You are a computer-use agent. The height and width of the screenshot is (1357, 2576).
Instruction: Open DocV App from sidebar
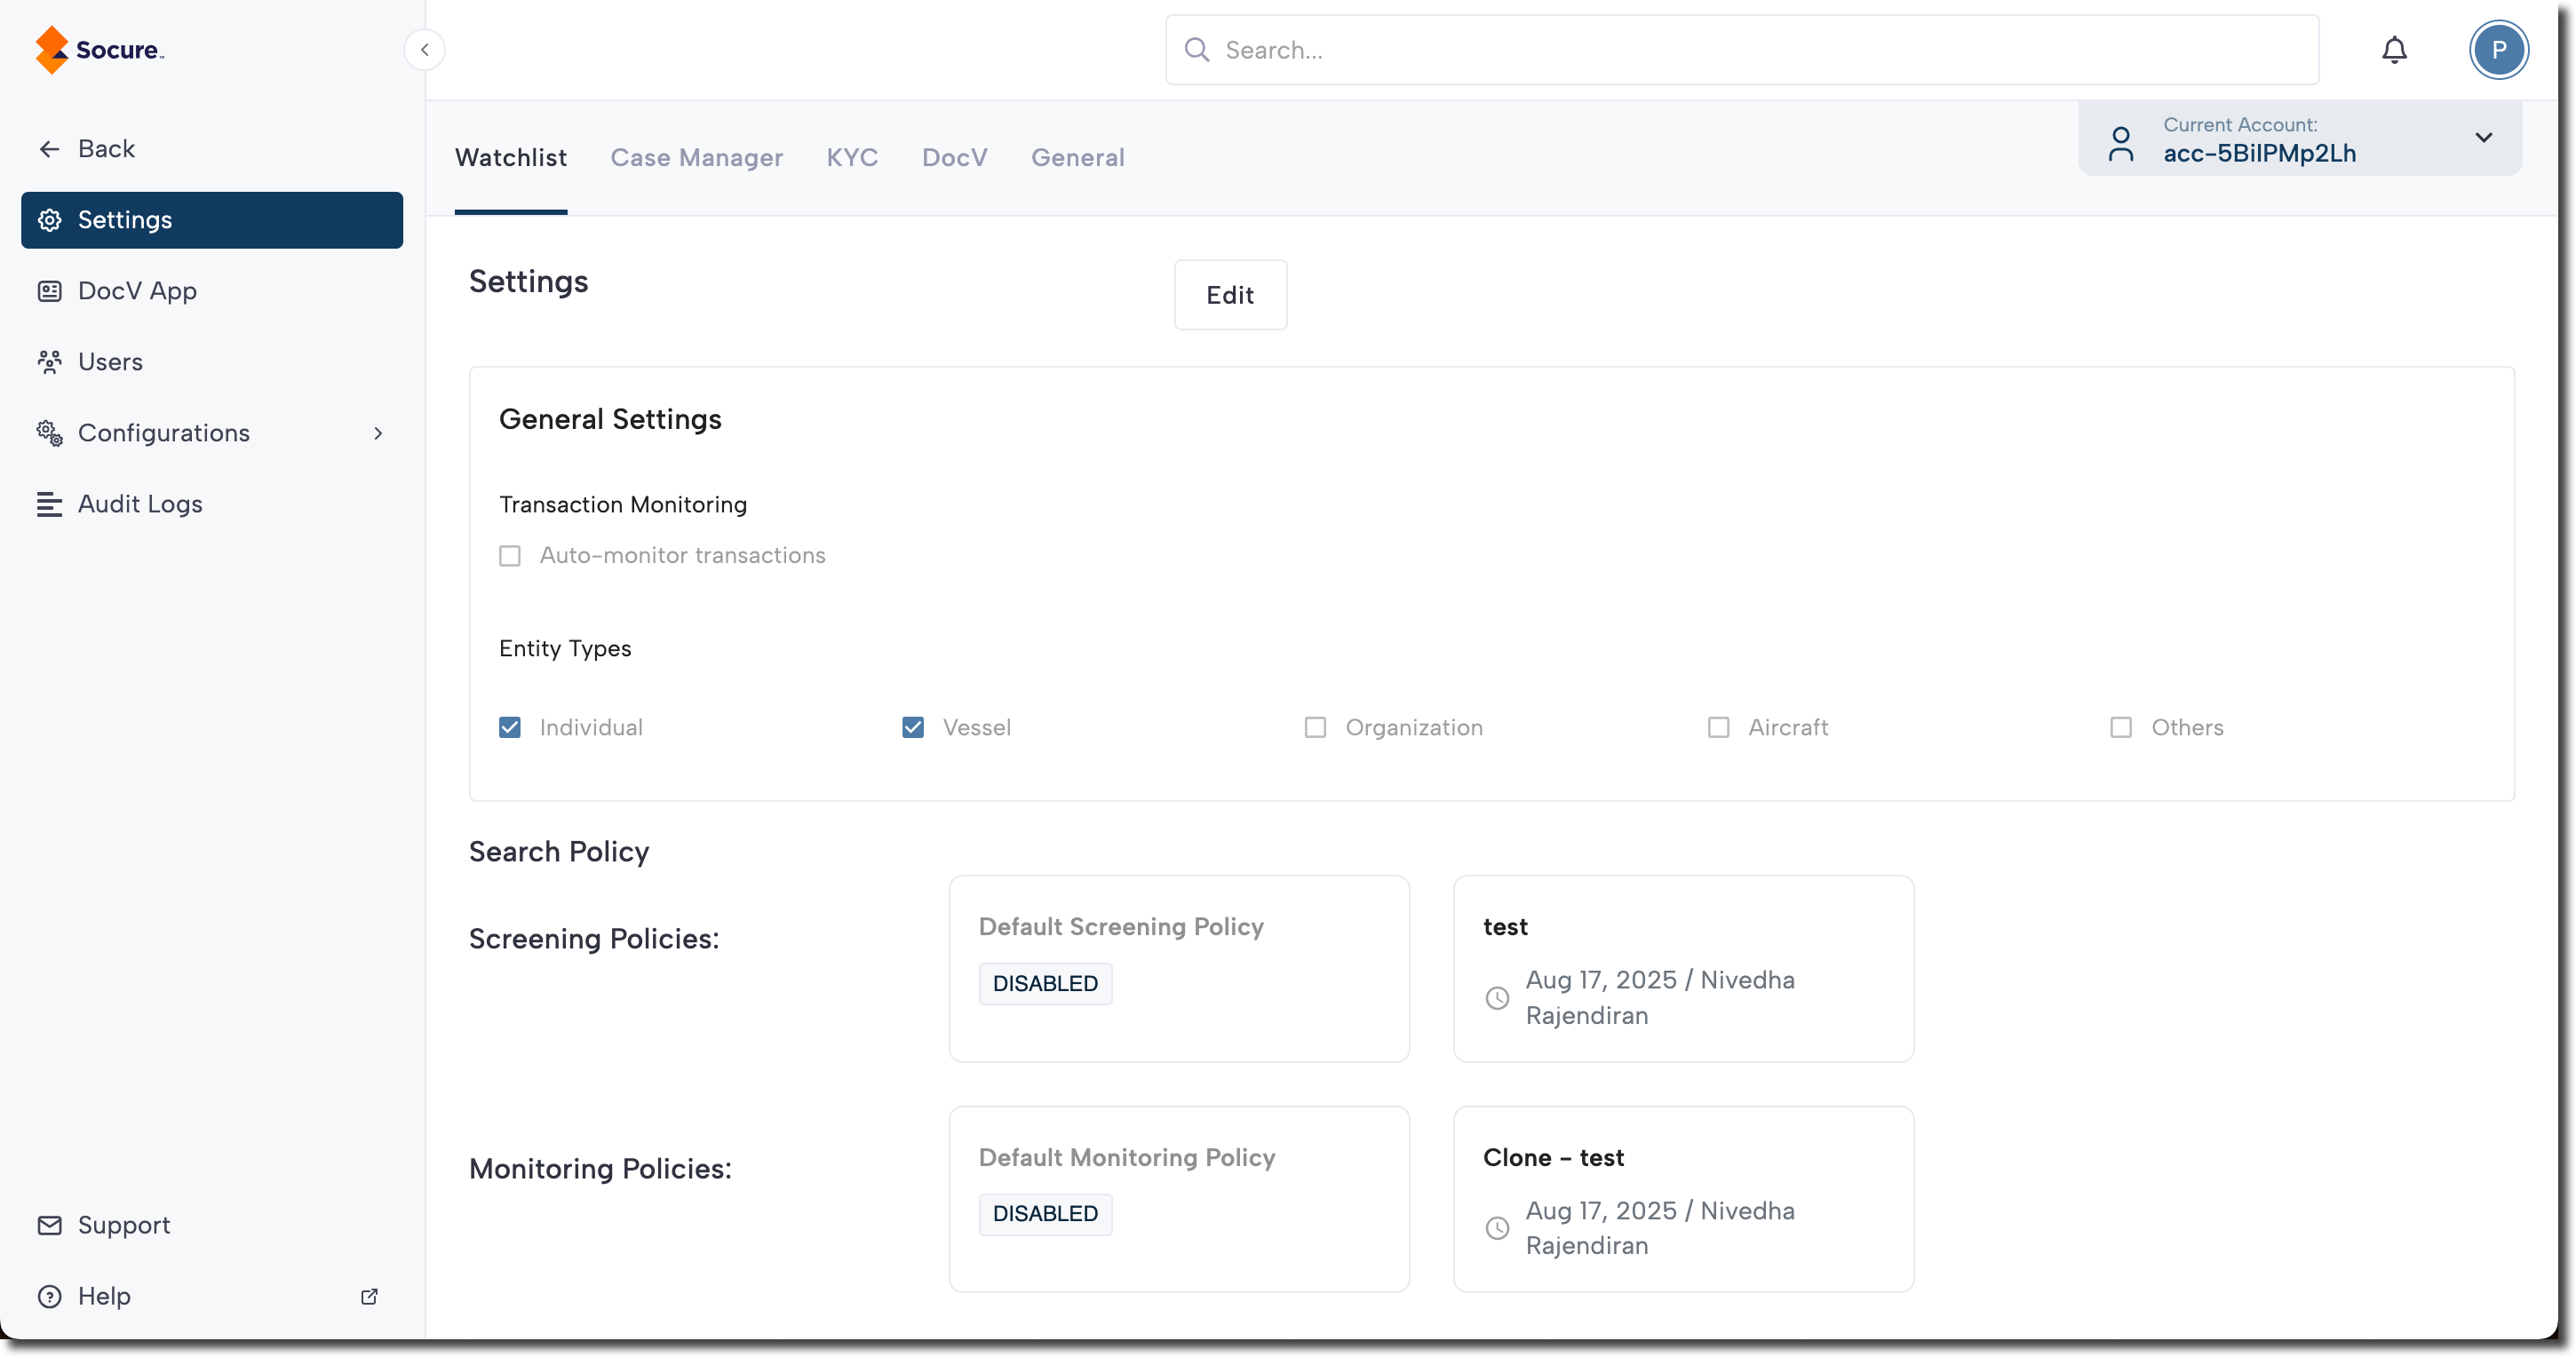(137, 291)
